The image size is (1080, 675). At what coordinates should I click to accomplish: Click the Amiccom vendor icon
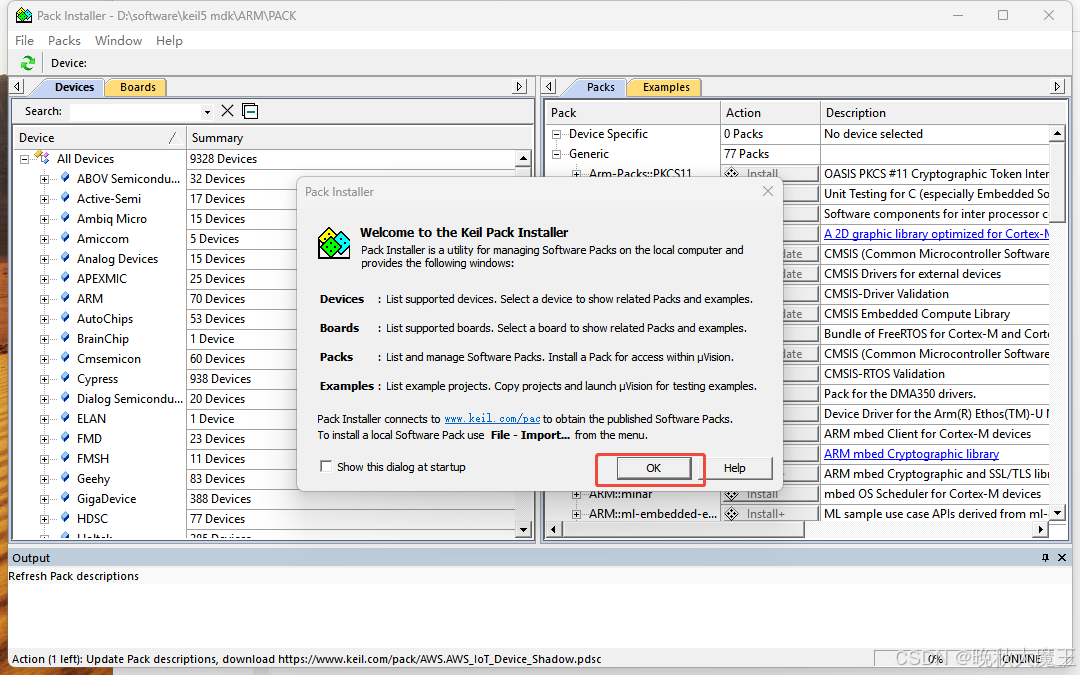(x=65, y=238)
